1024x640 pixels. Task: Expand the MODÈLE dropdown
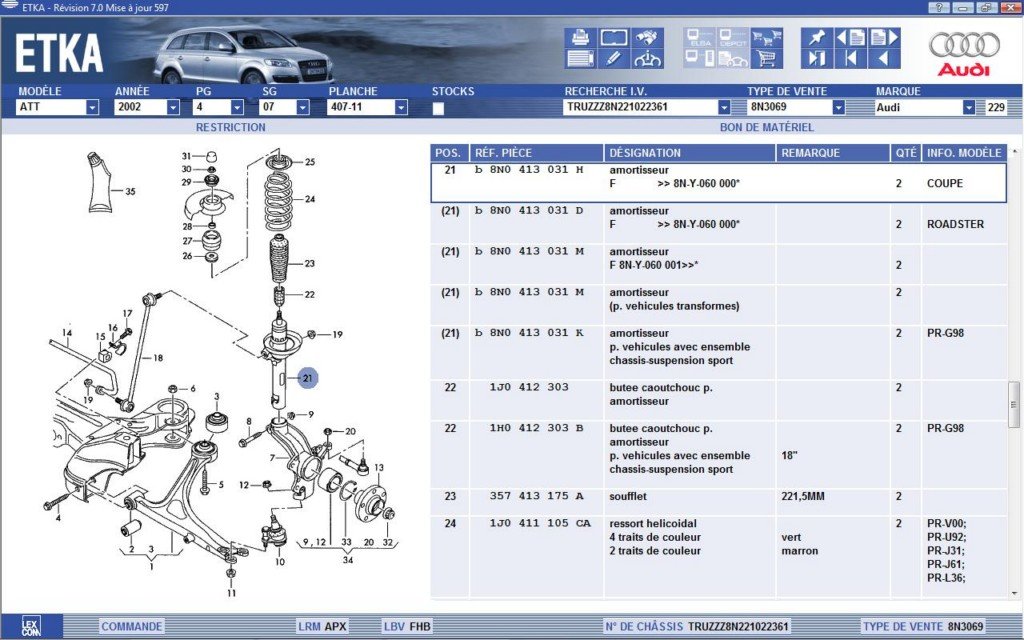(x=92, y=108)
